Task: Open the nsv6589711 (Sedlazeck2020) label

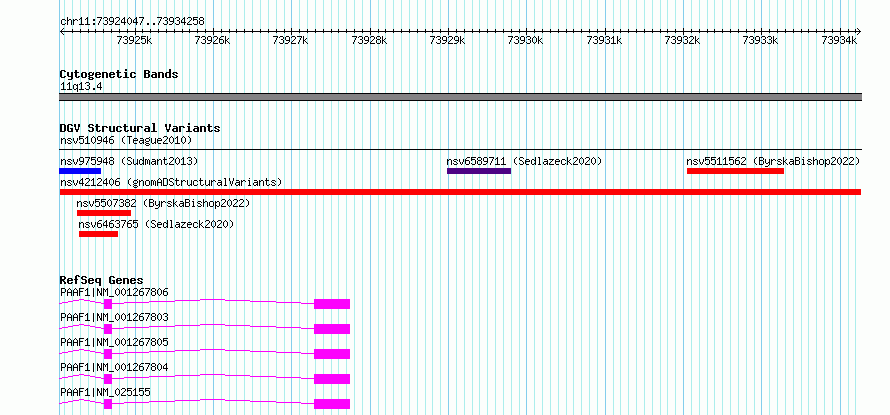Action: (524, 161)
